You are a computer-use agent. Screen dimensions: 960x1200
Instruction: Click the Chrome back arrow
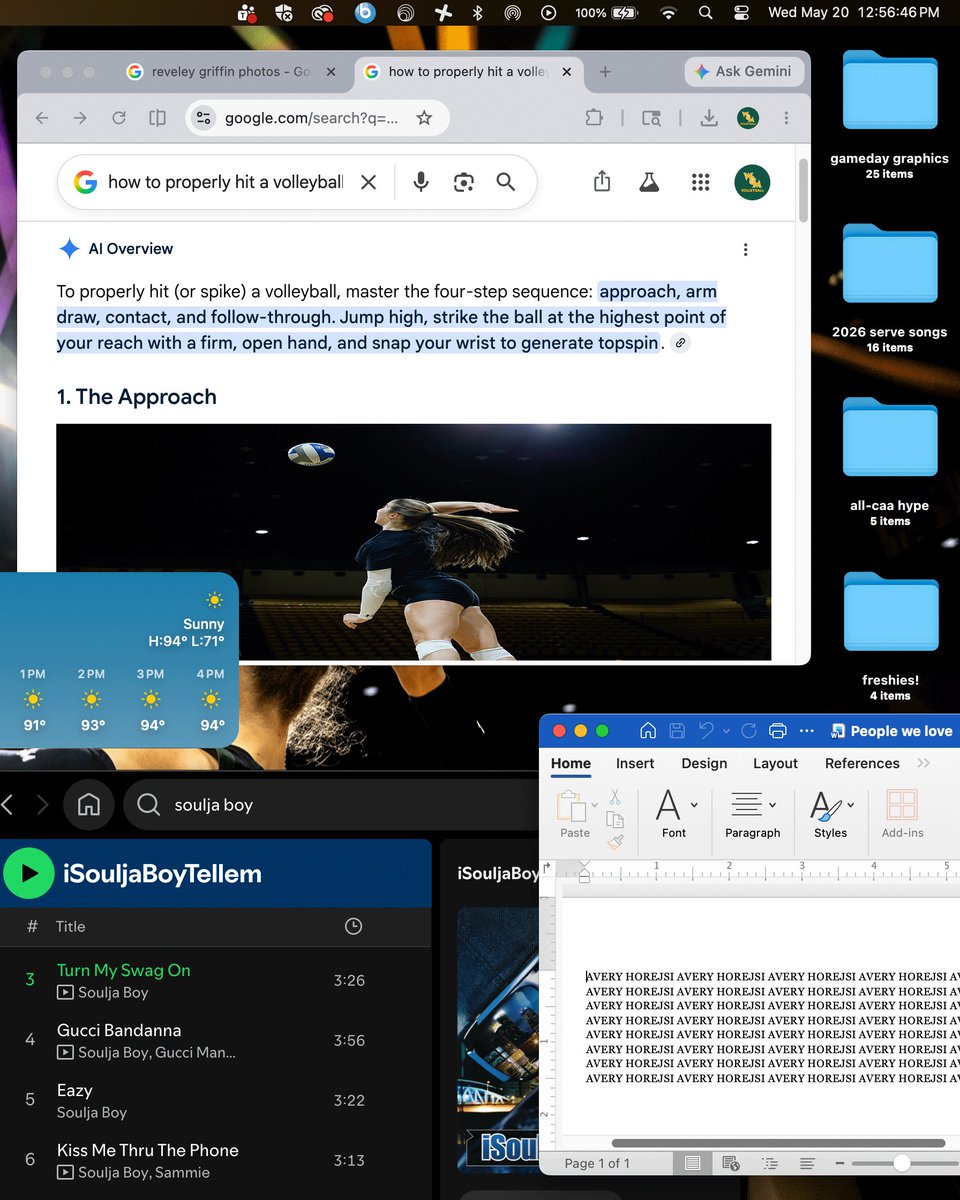[x=42, y=118]
